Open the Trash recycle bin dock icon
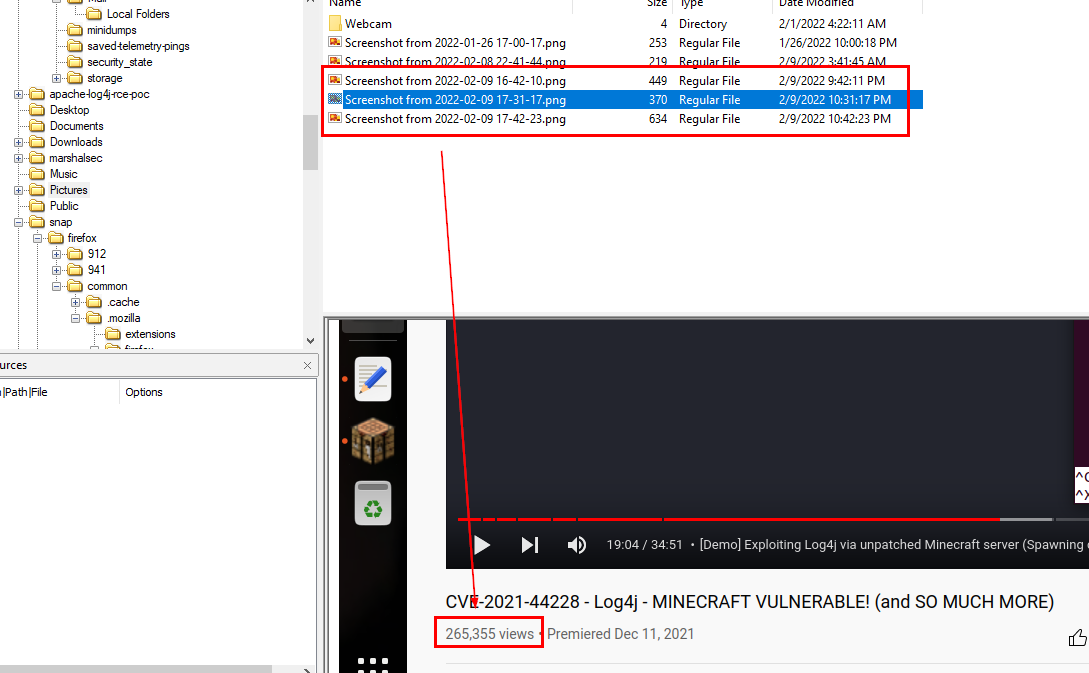Viewport: 1089px width, 673px height. pos(373,503)
